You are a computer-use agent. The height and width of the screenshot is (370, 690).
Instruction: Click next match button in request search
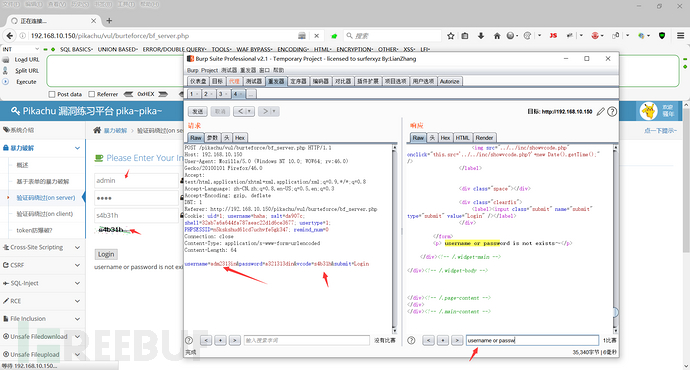coord(235,340)
